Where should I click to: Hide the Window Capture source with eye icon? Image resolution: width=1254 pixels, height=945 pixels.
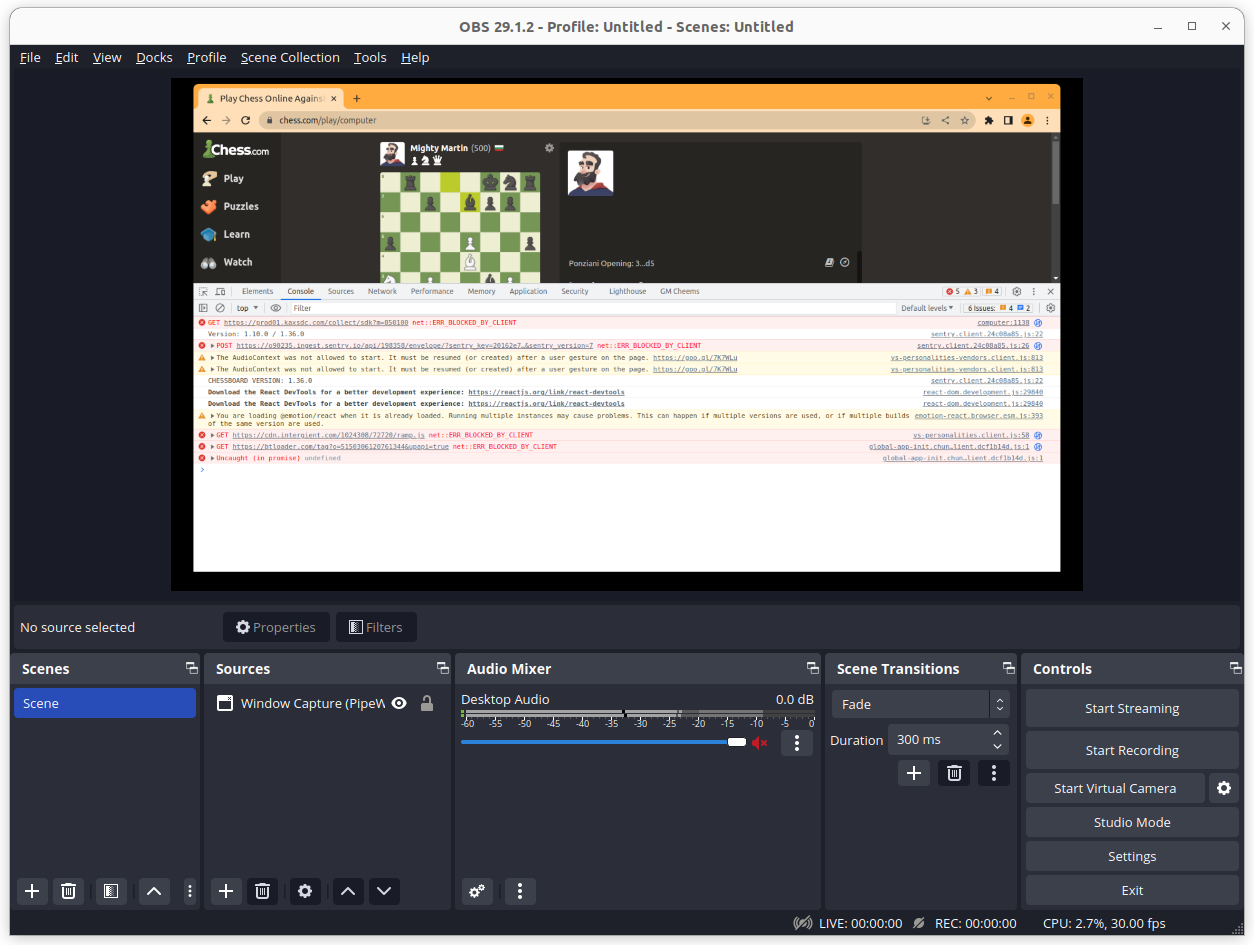399,703
